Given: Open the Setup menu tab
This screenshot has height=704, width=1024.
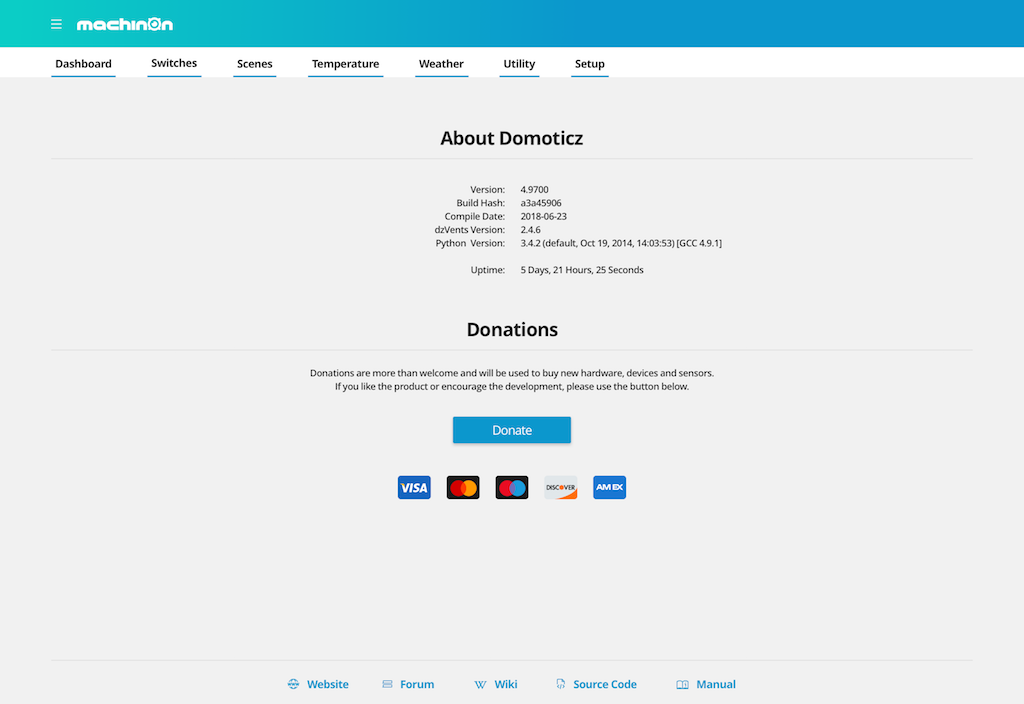Looking at the screenshot, I should coord(590,64).
